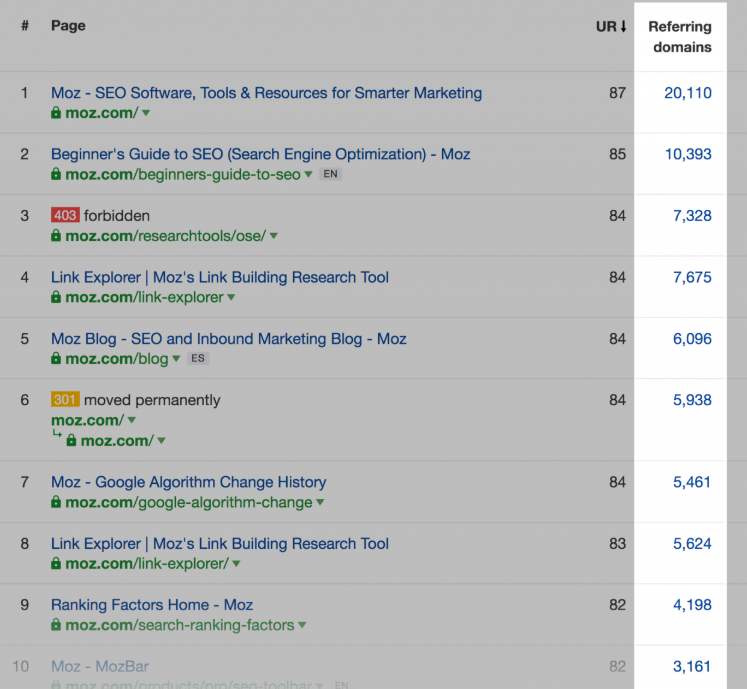Click the UR value 83 in row 8
This screenshot has height=689, width=747.
point(617,544)
